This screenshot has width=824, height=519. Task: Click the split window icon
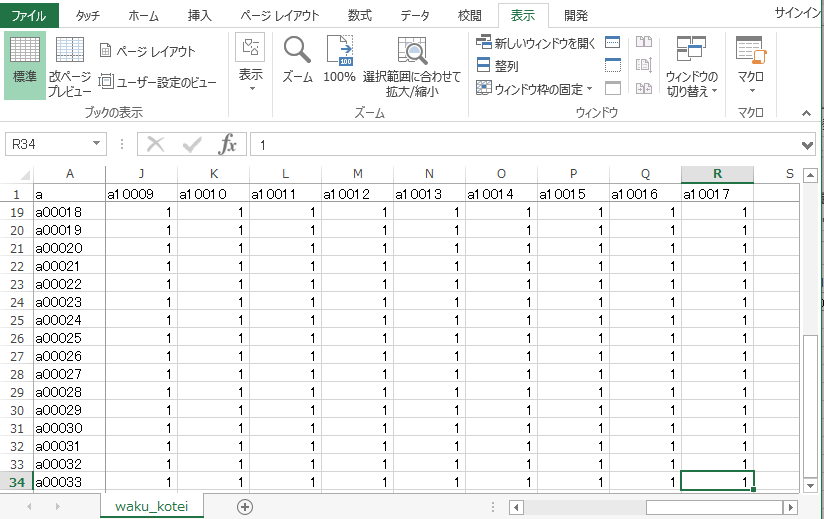613,42
